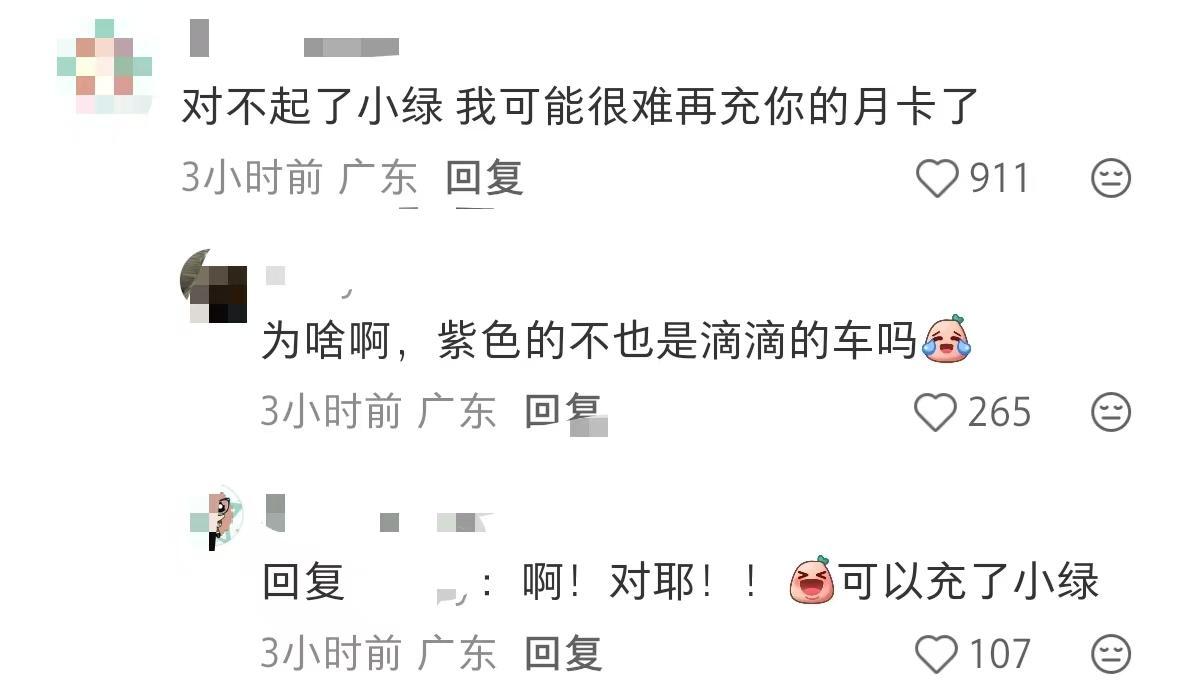Dislike the top comment about 小绿 monthly card
1200x695 pixels.
1110,179
